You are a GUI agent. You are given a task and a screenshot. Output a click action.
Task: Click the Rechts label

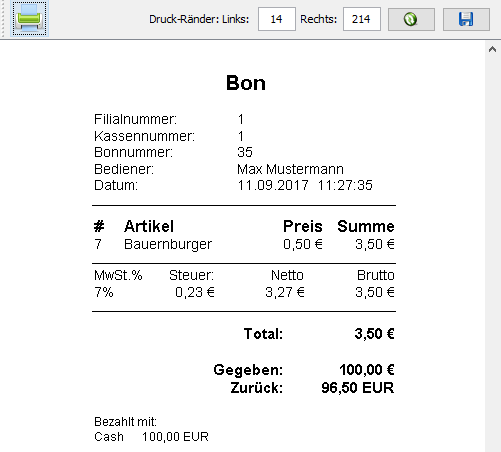(x=318, y=19)
